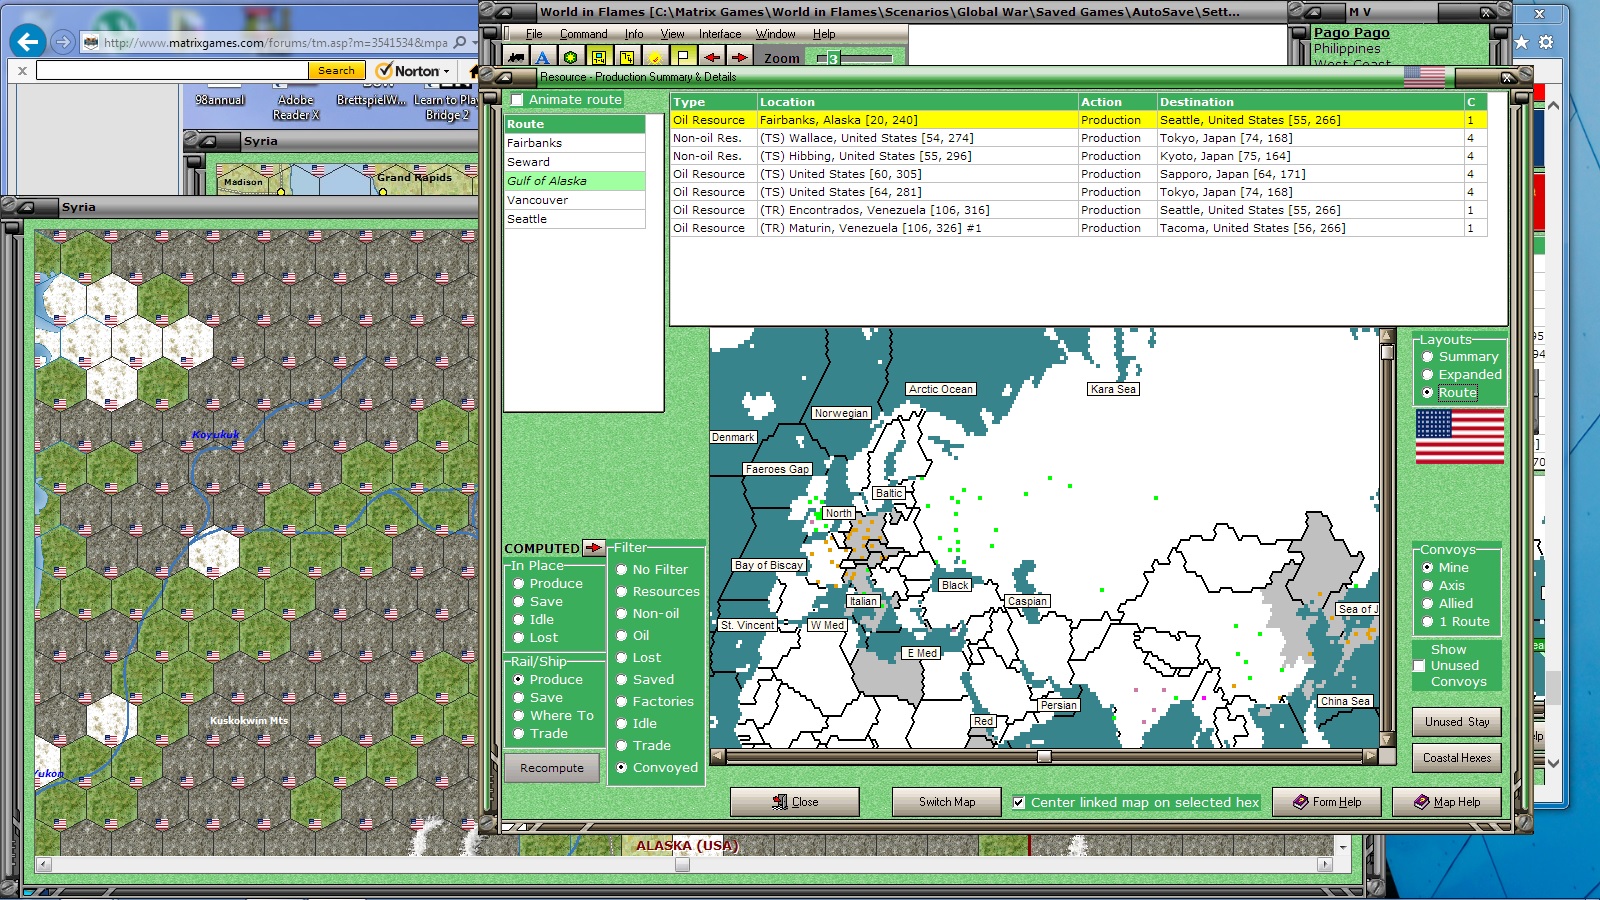Click the blue letter A toolbar icon
This screenshot has height=900, width=1600.
pos(542,58)
